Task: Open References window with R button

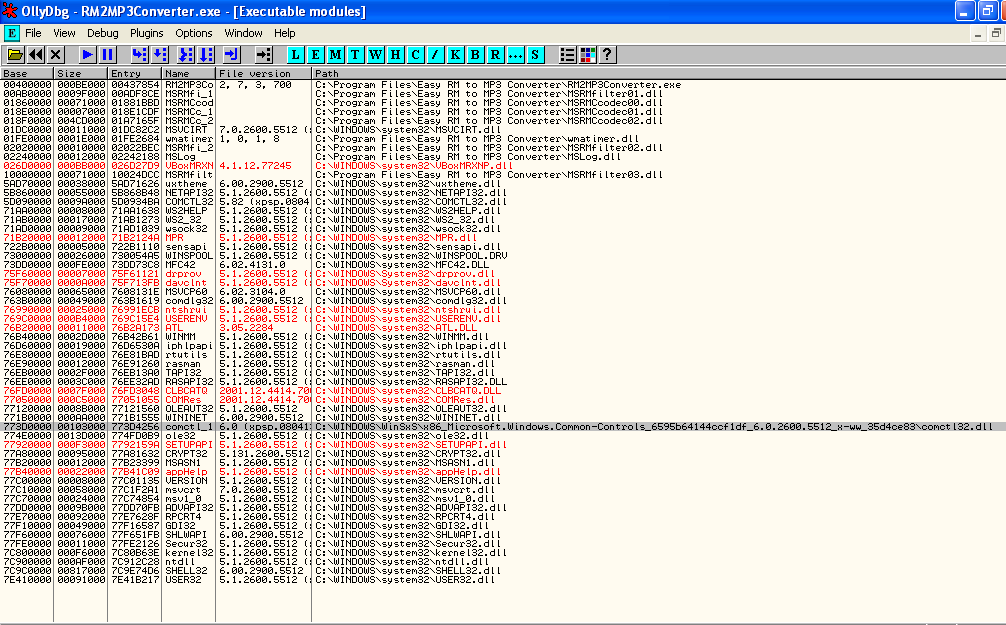Action: coord(495,55)
